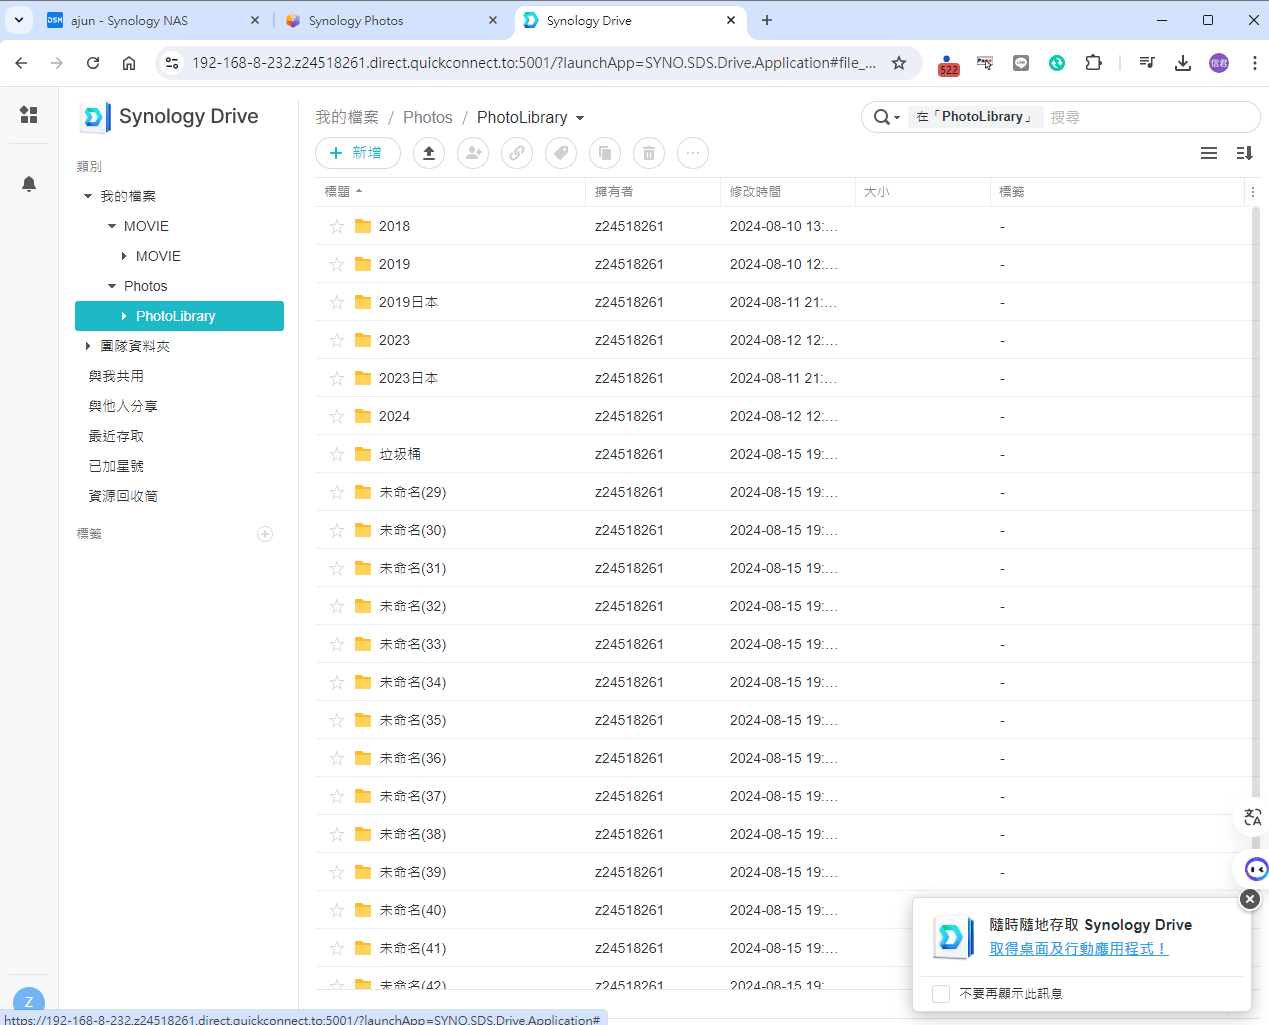Click the copy icon in toolbar
This screenshot has width=1269, height=1025.
click(x=605, y=153)
